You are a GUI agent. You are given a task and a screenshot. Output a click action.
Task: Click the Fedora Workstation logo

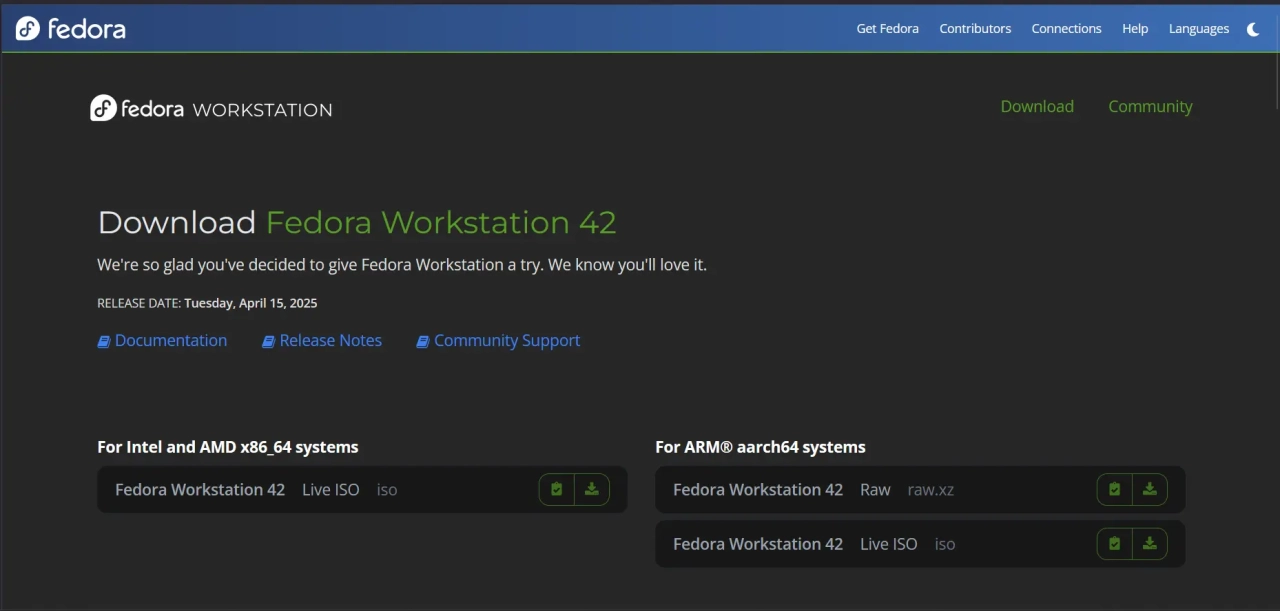pos(211,108)
